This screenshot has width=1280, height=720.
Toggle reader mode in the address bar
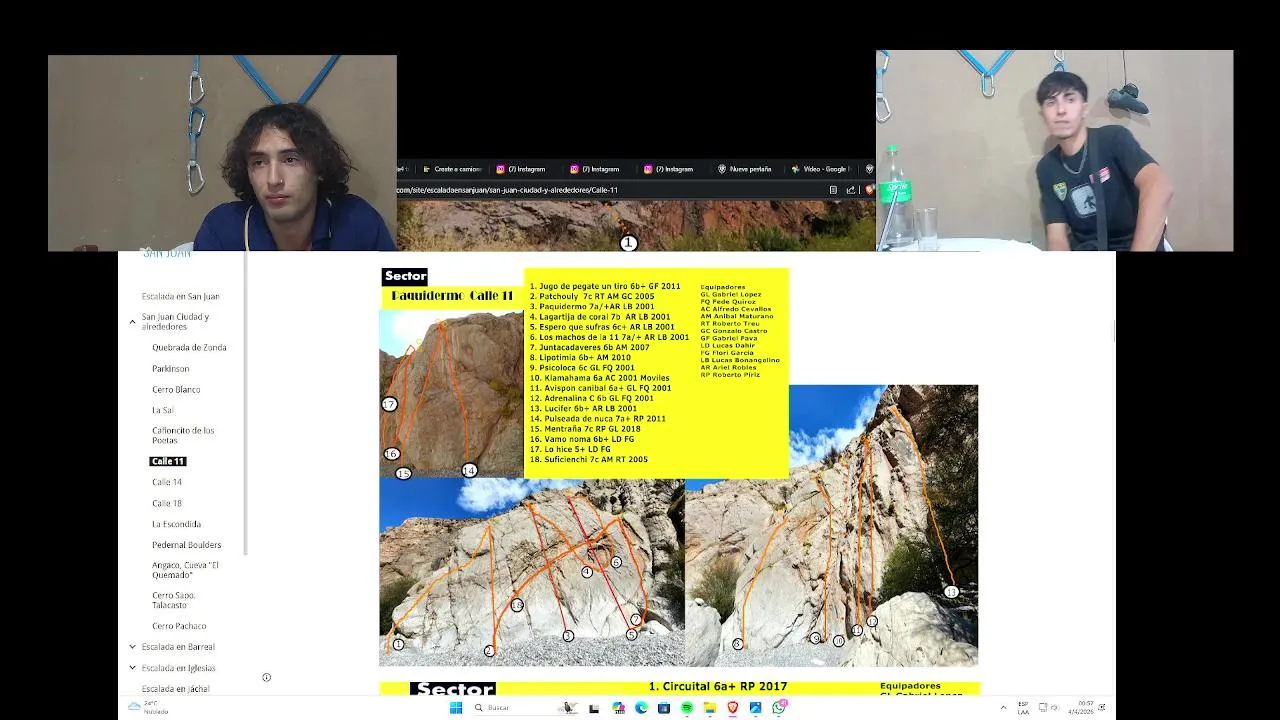833,190
